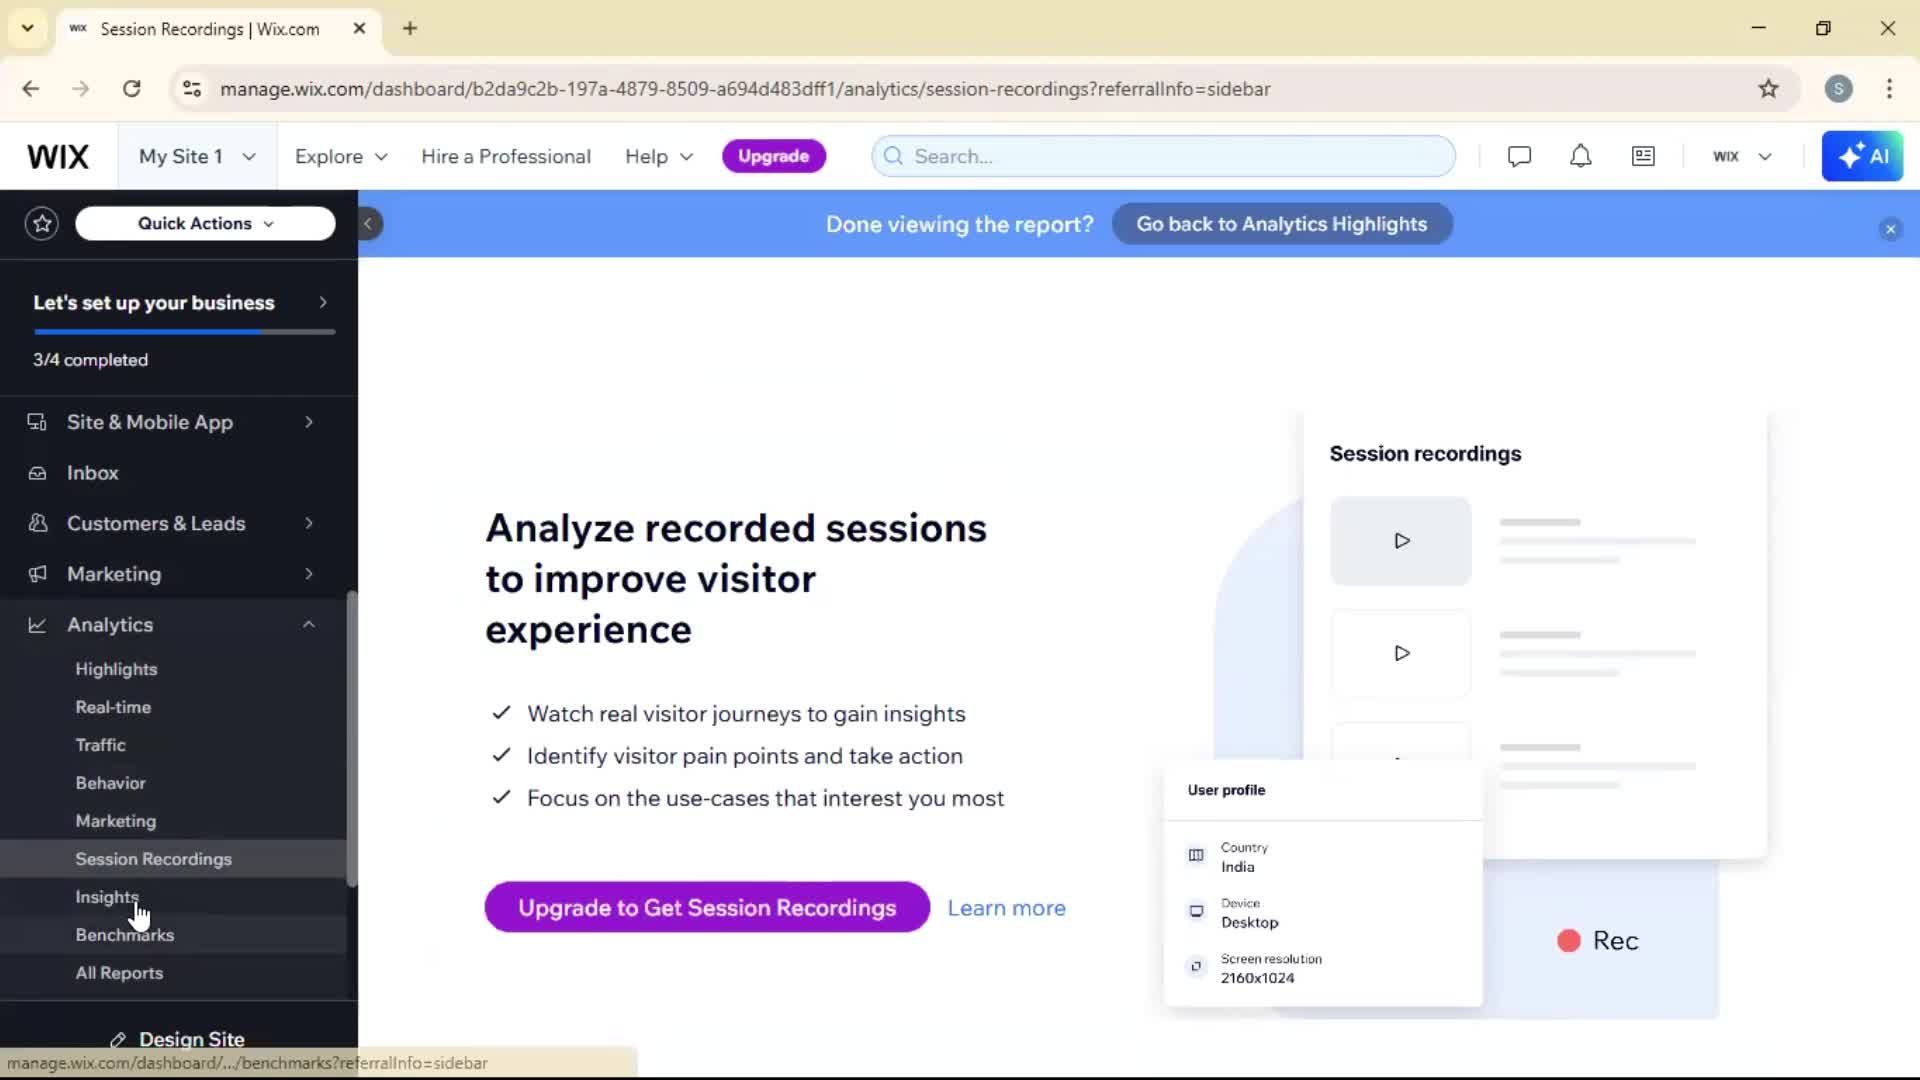Click Design Site button
1920x1080 pixels.
pos(177,1039)
